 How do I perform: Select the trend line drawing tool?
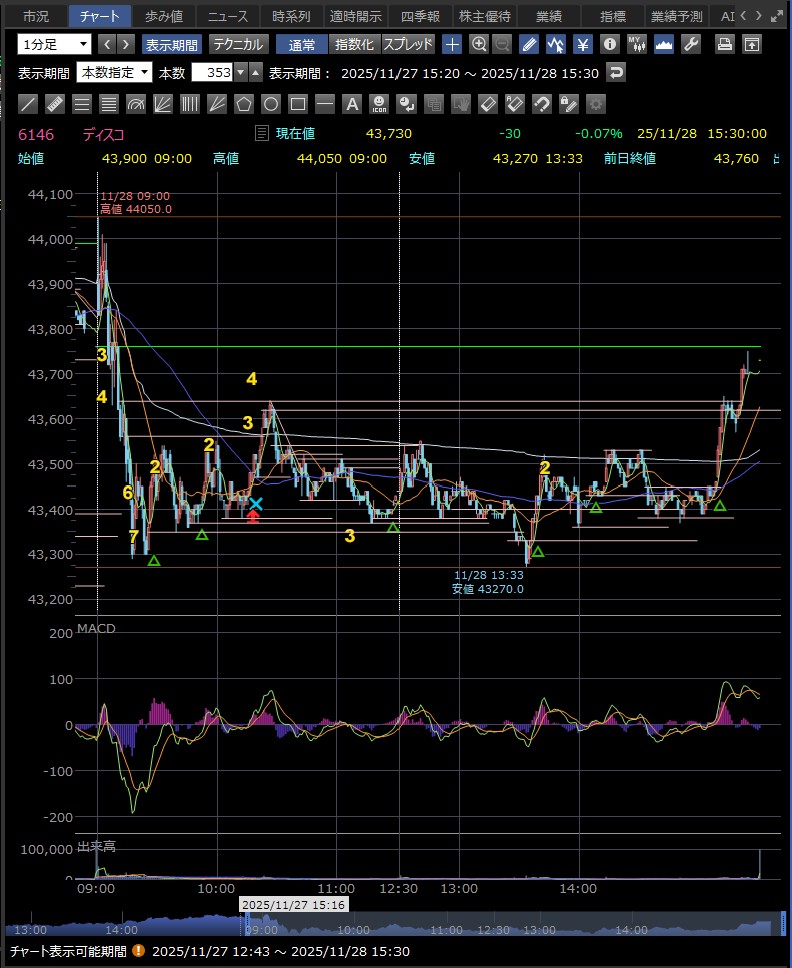(29, 104)
